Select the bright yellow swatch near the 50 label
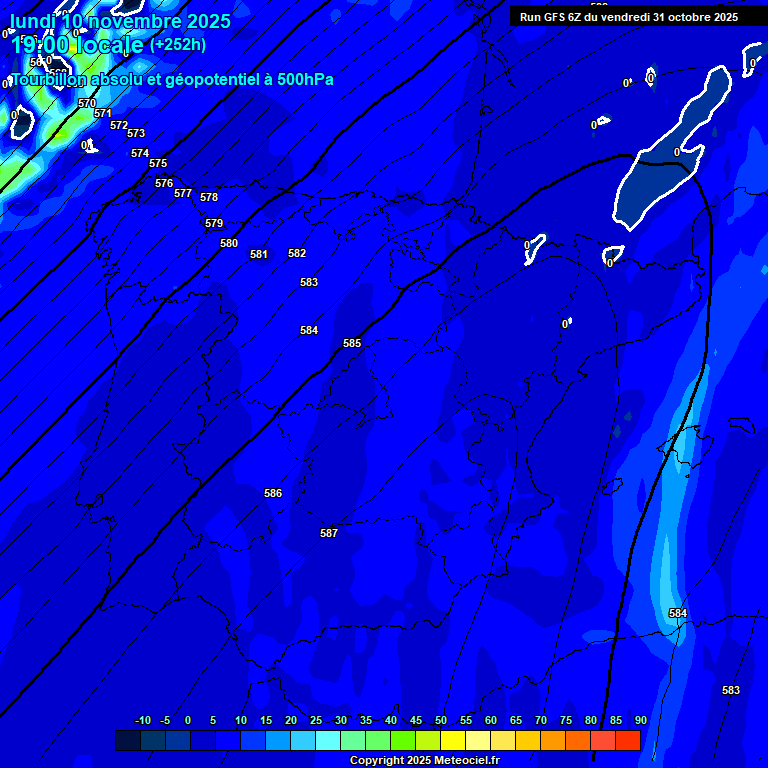This screenshot has height=768, width=768. (x=453, y=741)
